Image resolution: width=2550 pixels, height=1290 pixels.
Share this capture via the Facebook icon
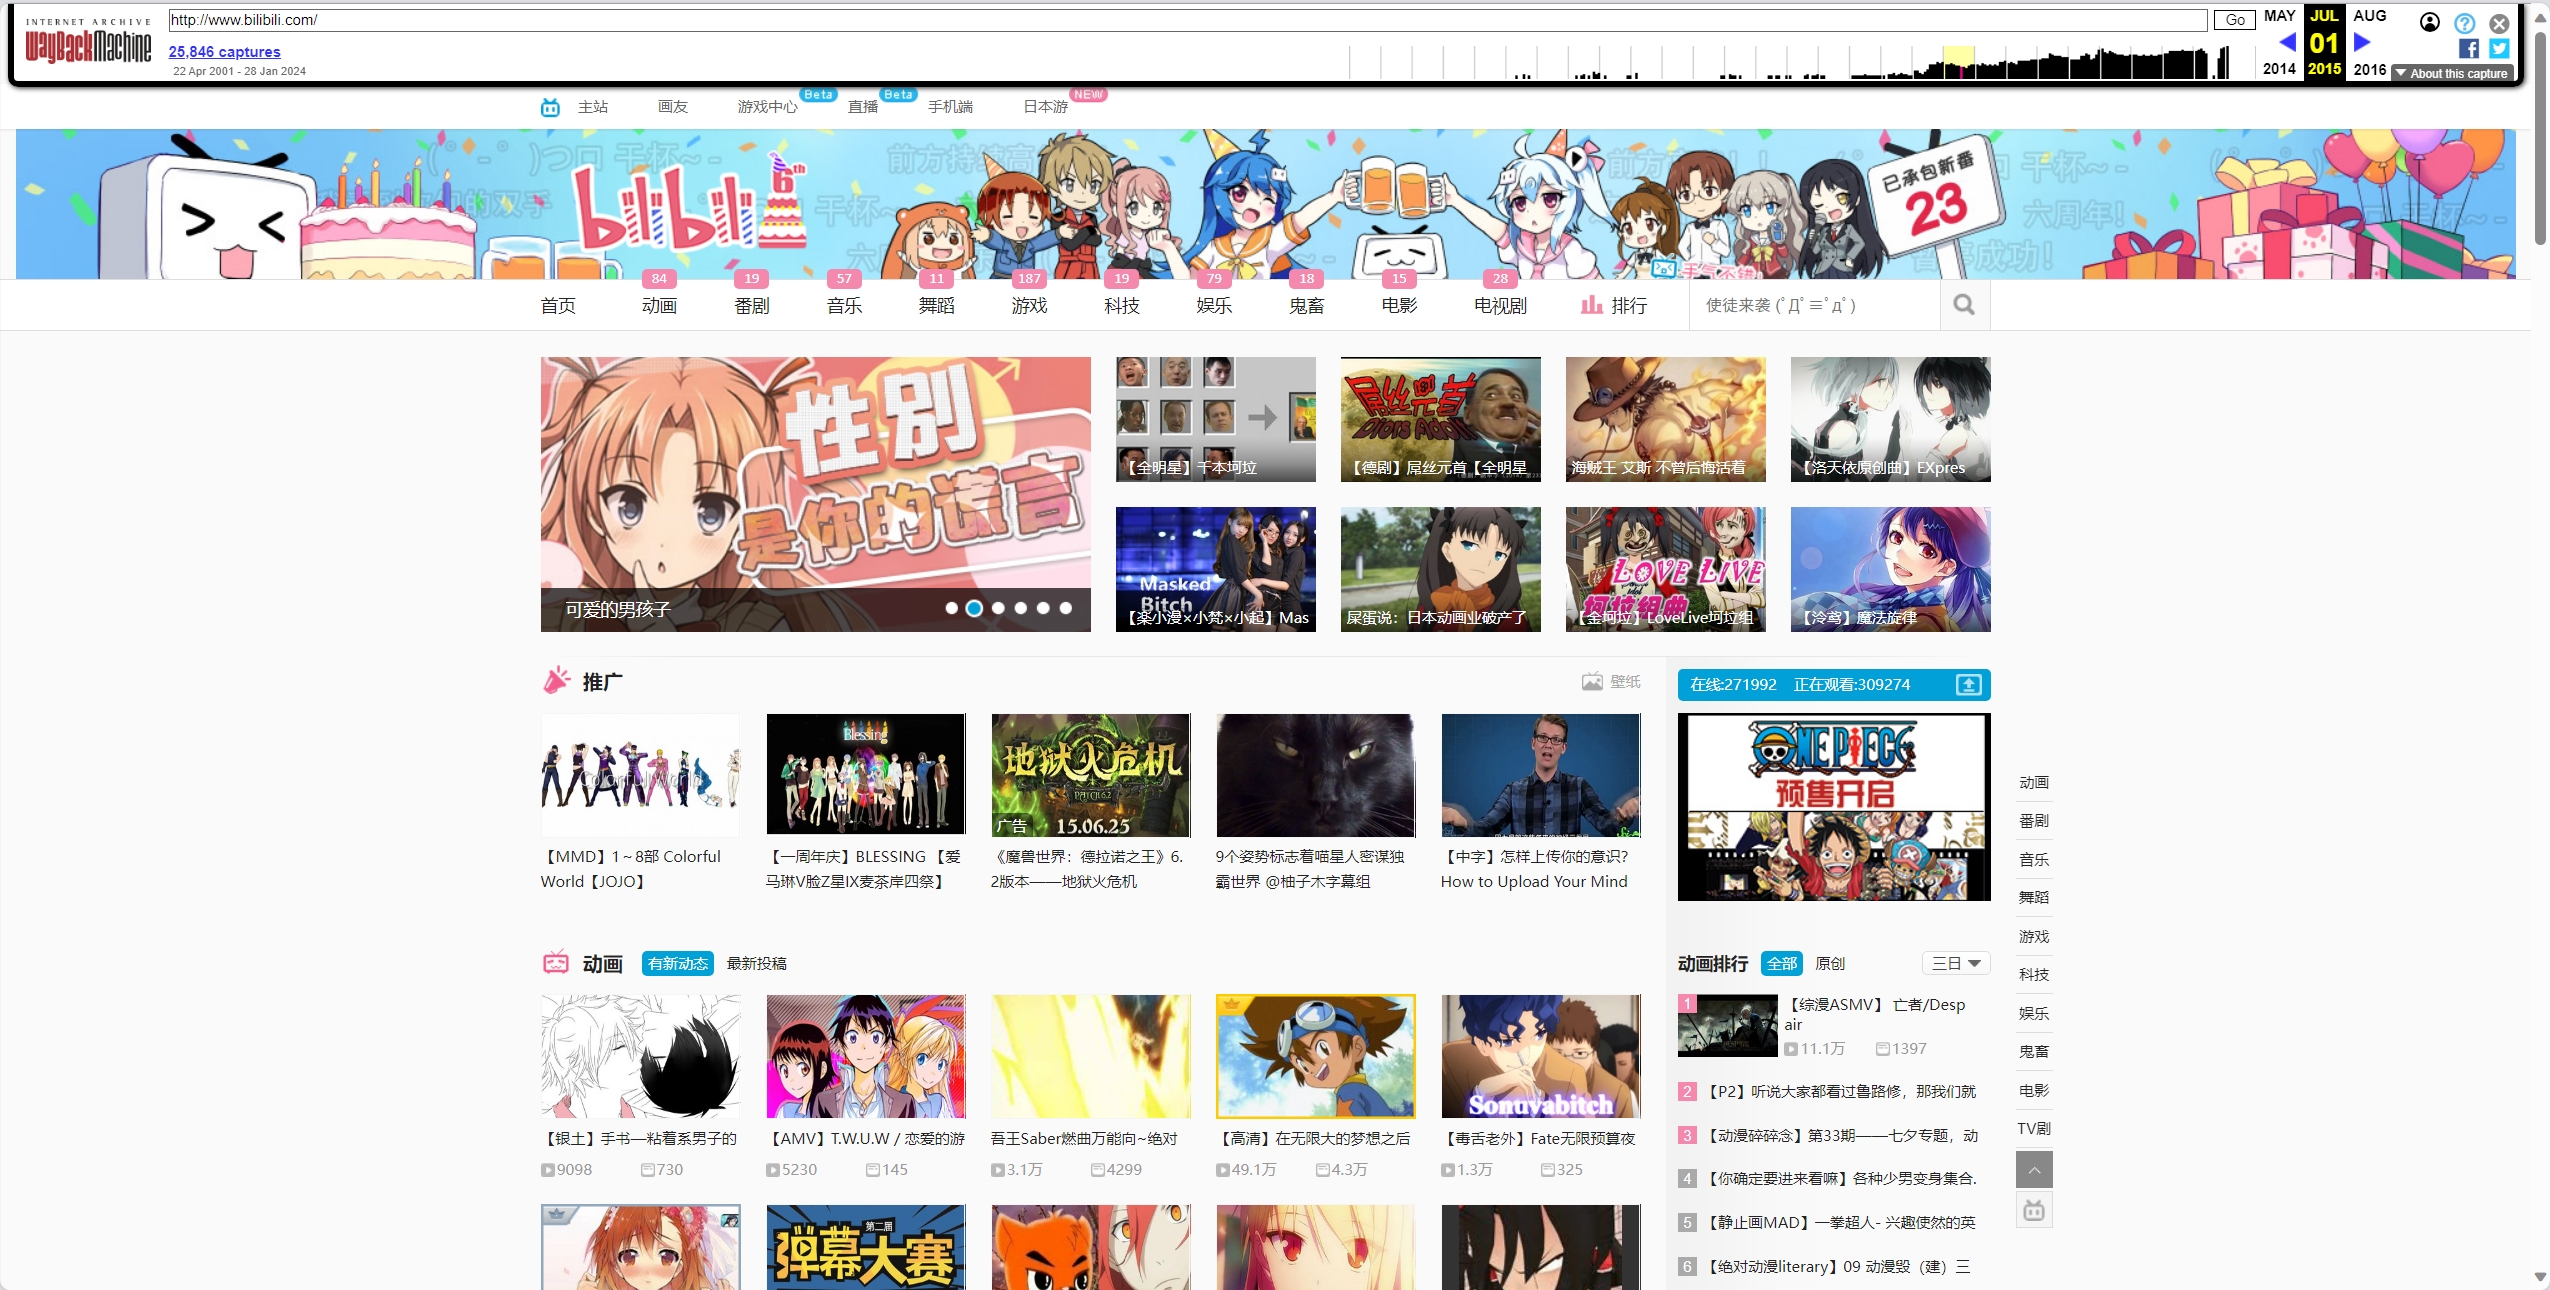[x=2469, y=48]
